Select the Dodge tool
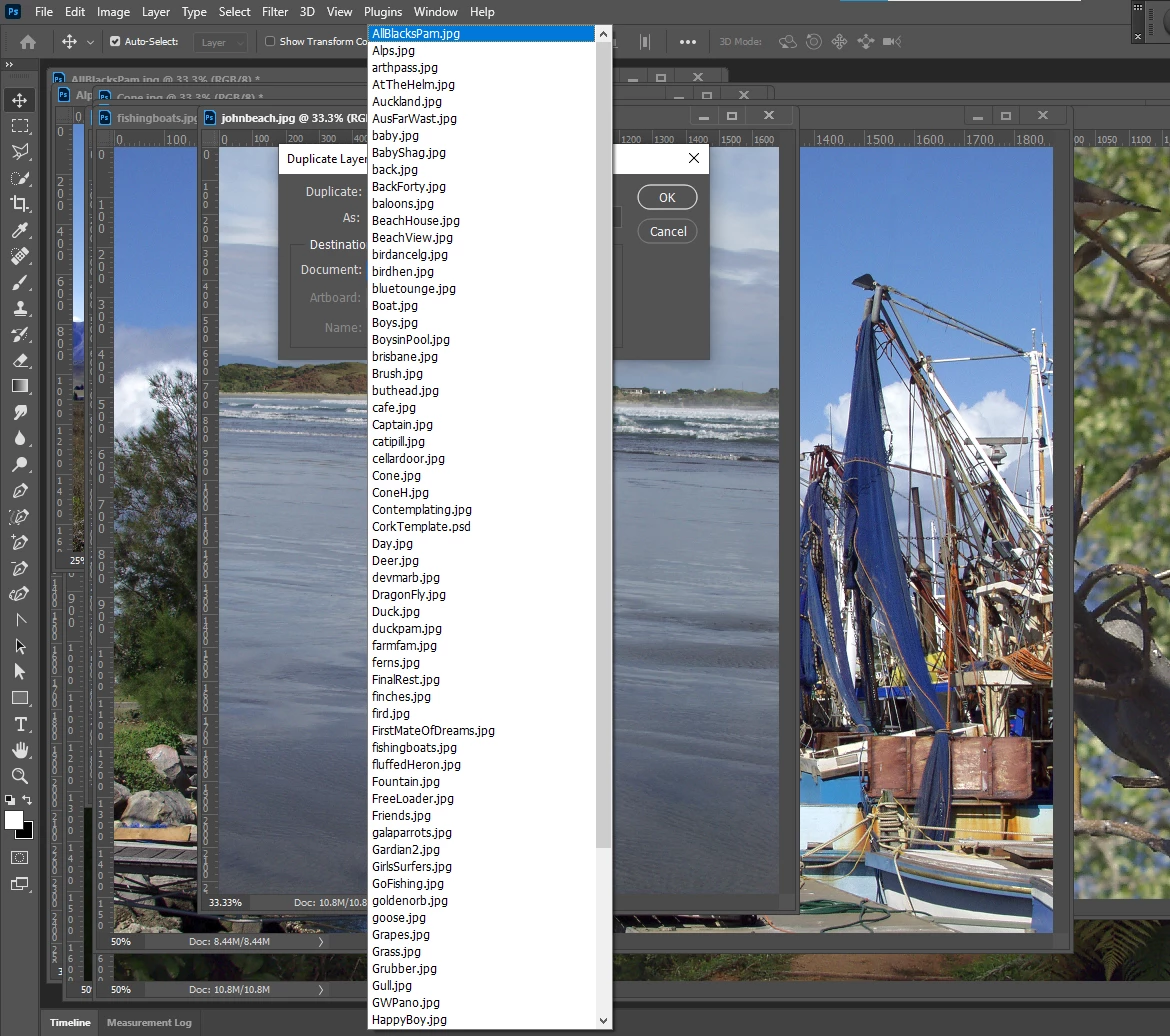Viewport: 1170px width, 1036px height. pyautogui.click(x=20, y=464)
